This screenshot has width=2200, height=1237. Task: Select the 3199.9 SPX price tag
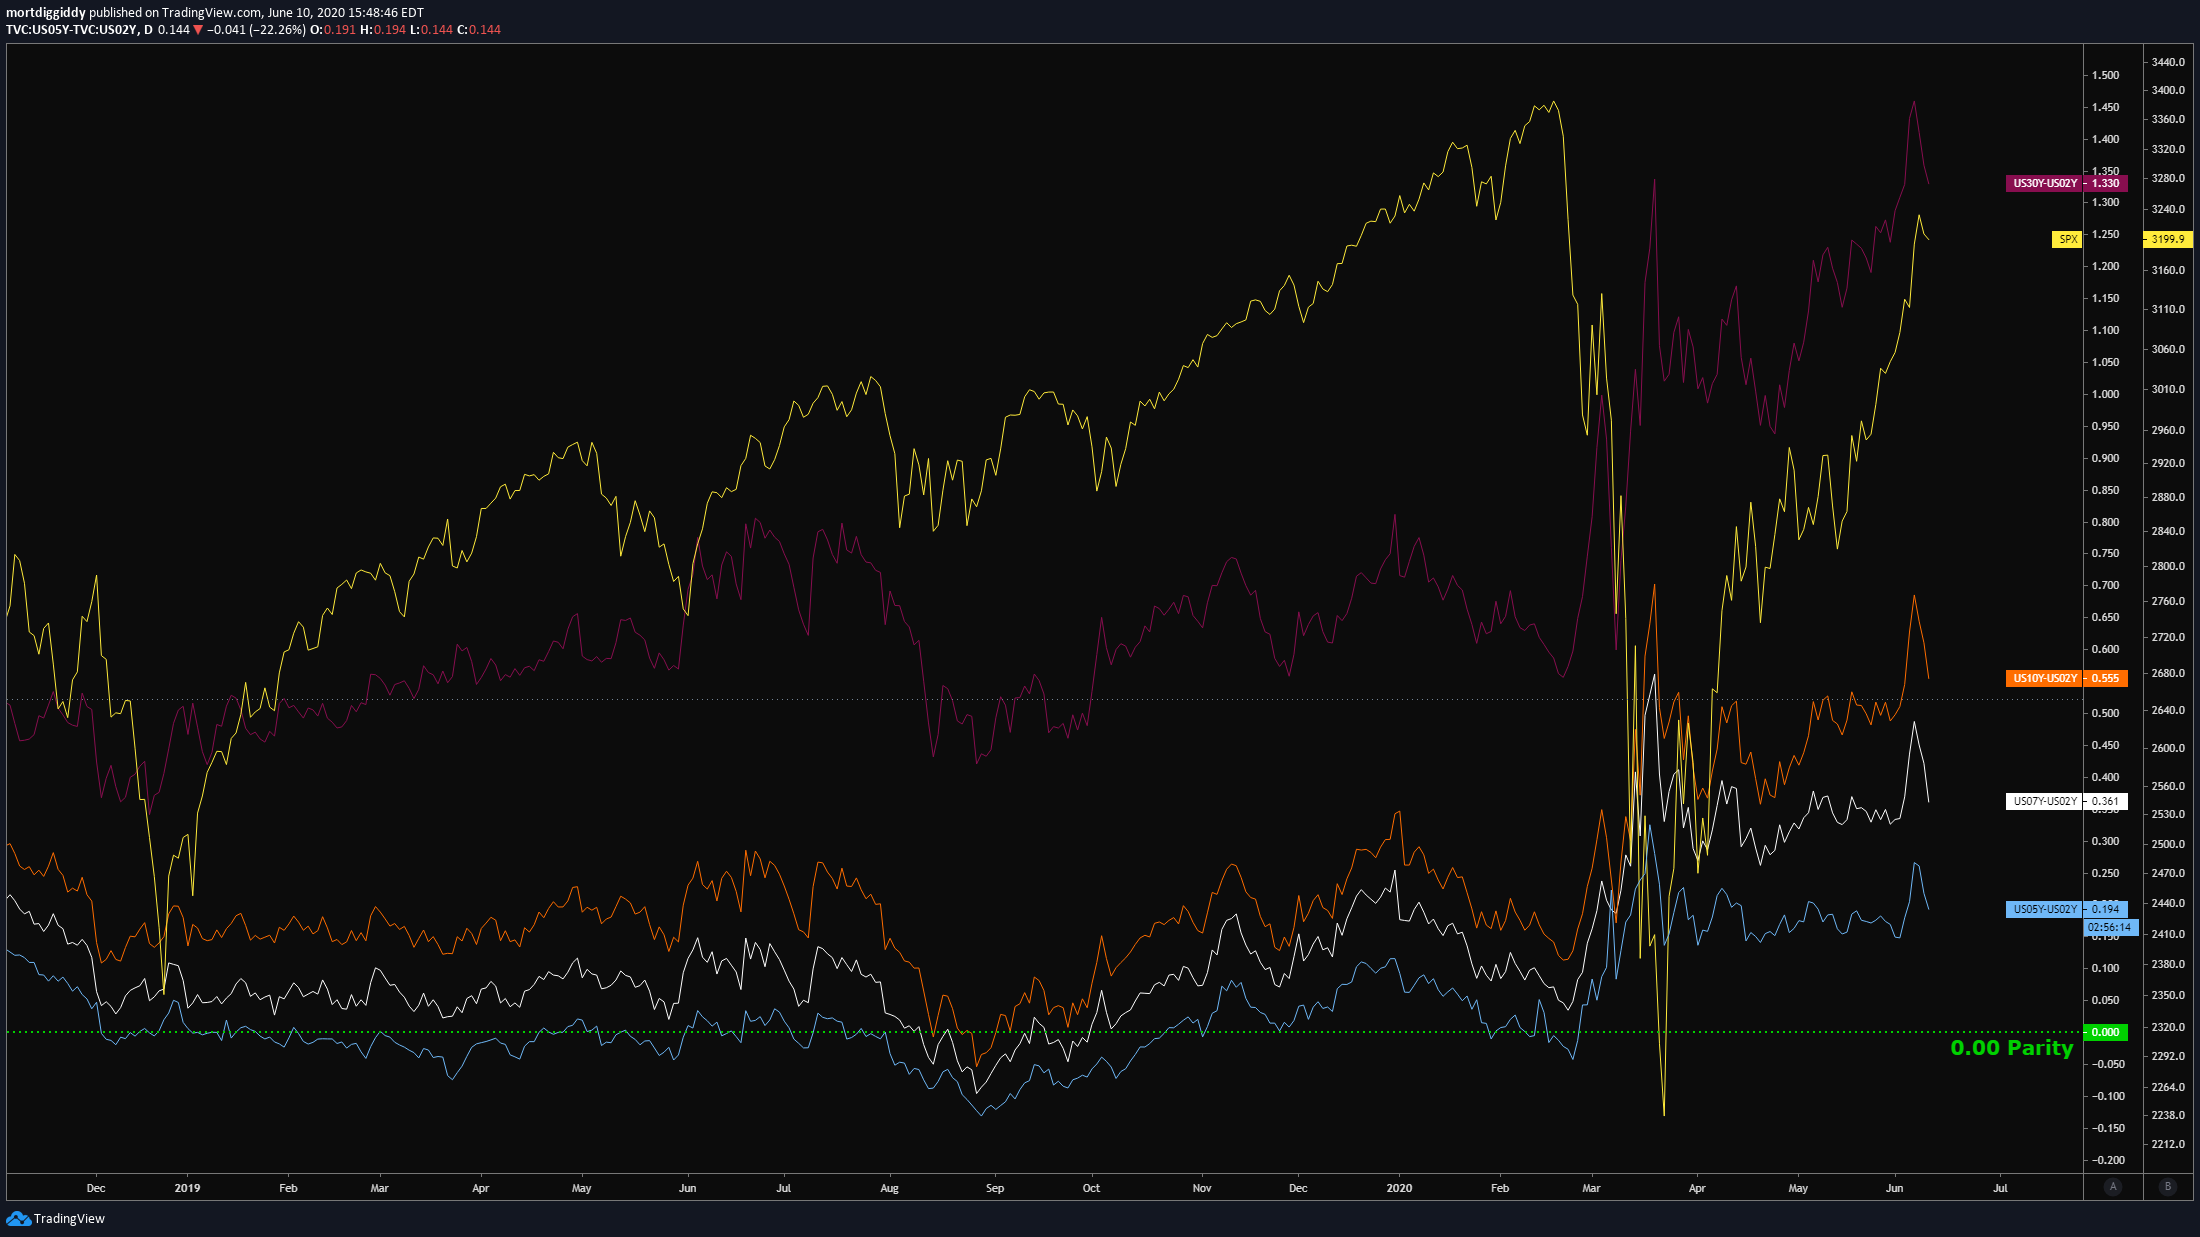[2168, 239]
